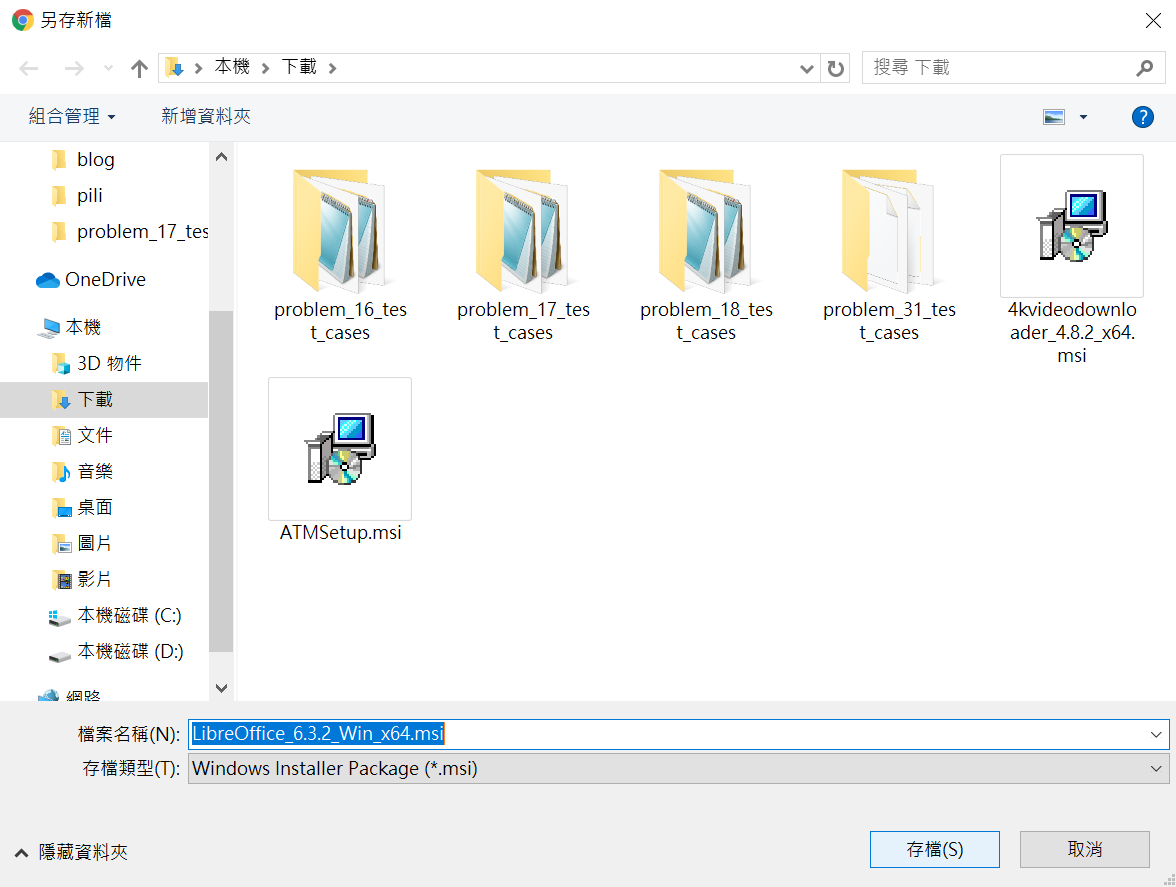Close the 另存新檔 dialog
The height and width of the screenshot is (887, 1176).
[x=1153, y=20]
